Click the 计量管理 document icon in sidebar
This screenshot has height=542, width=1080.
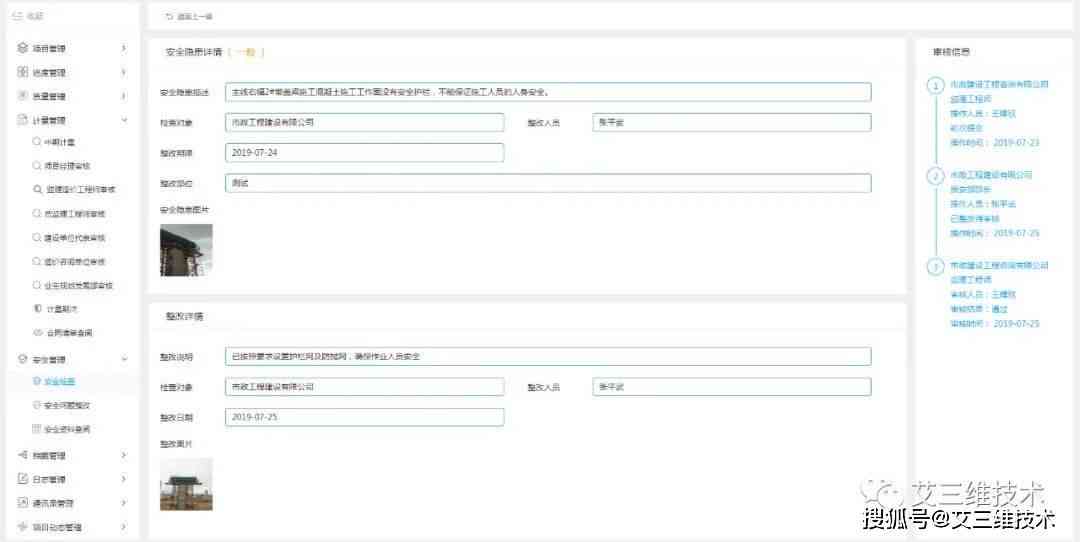click(x=23, y=120)
